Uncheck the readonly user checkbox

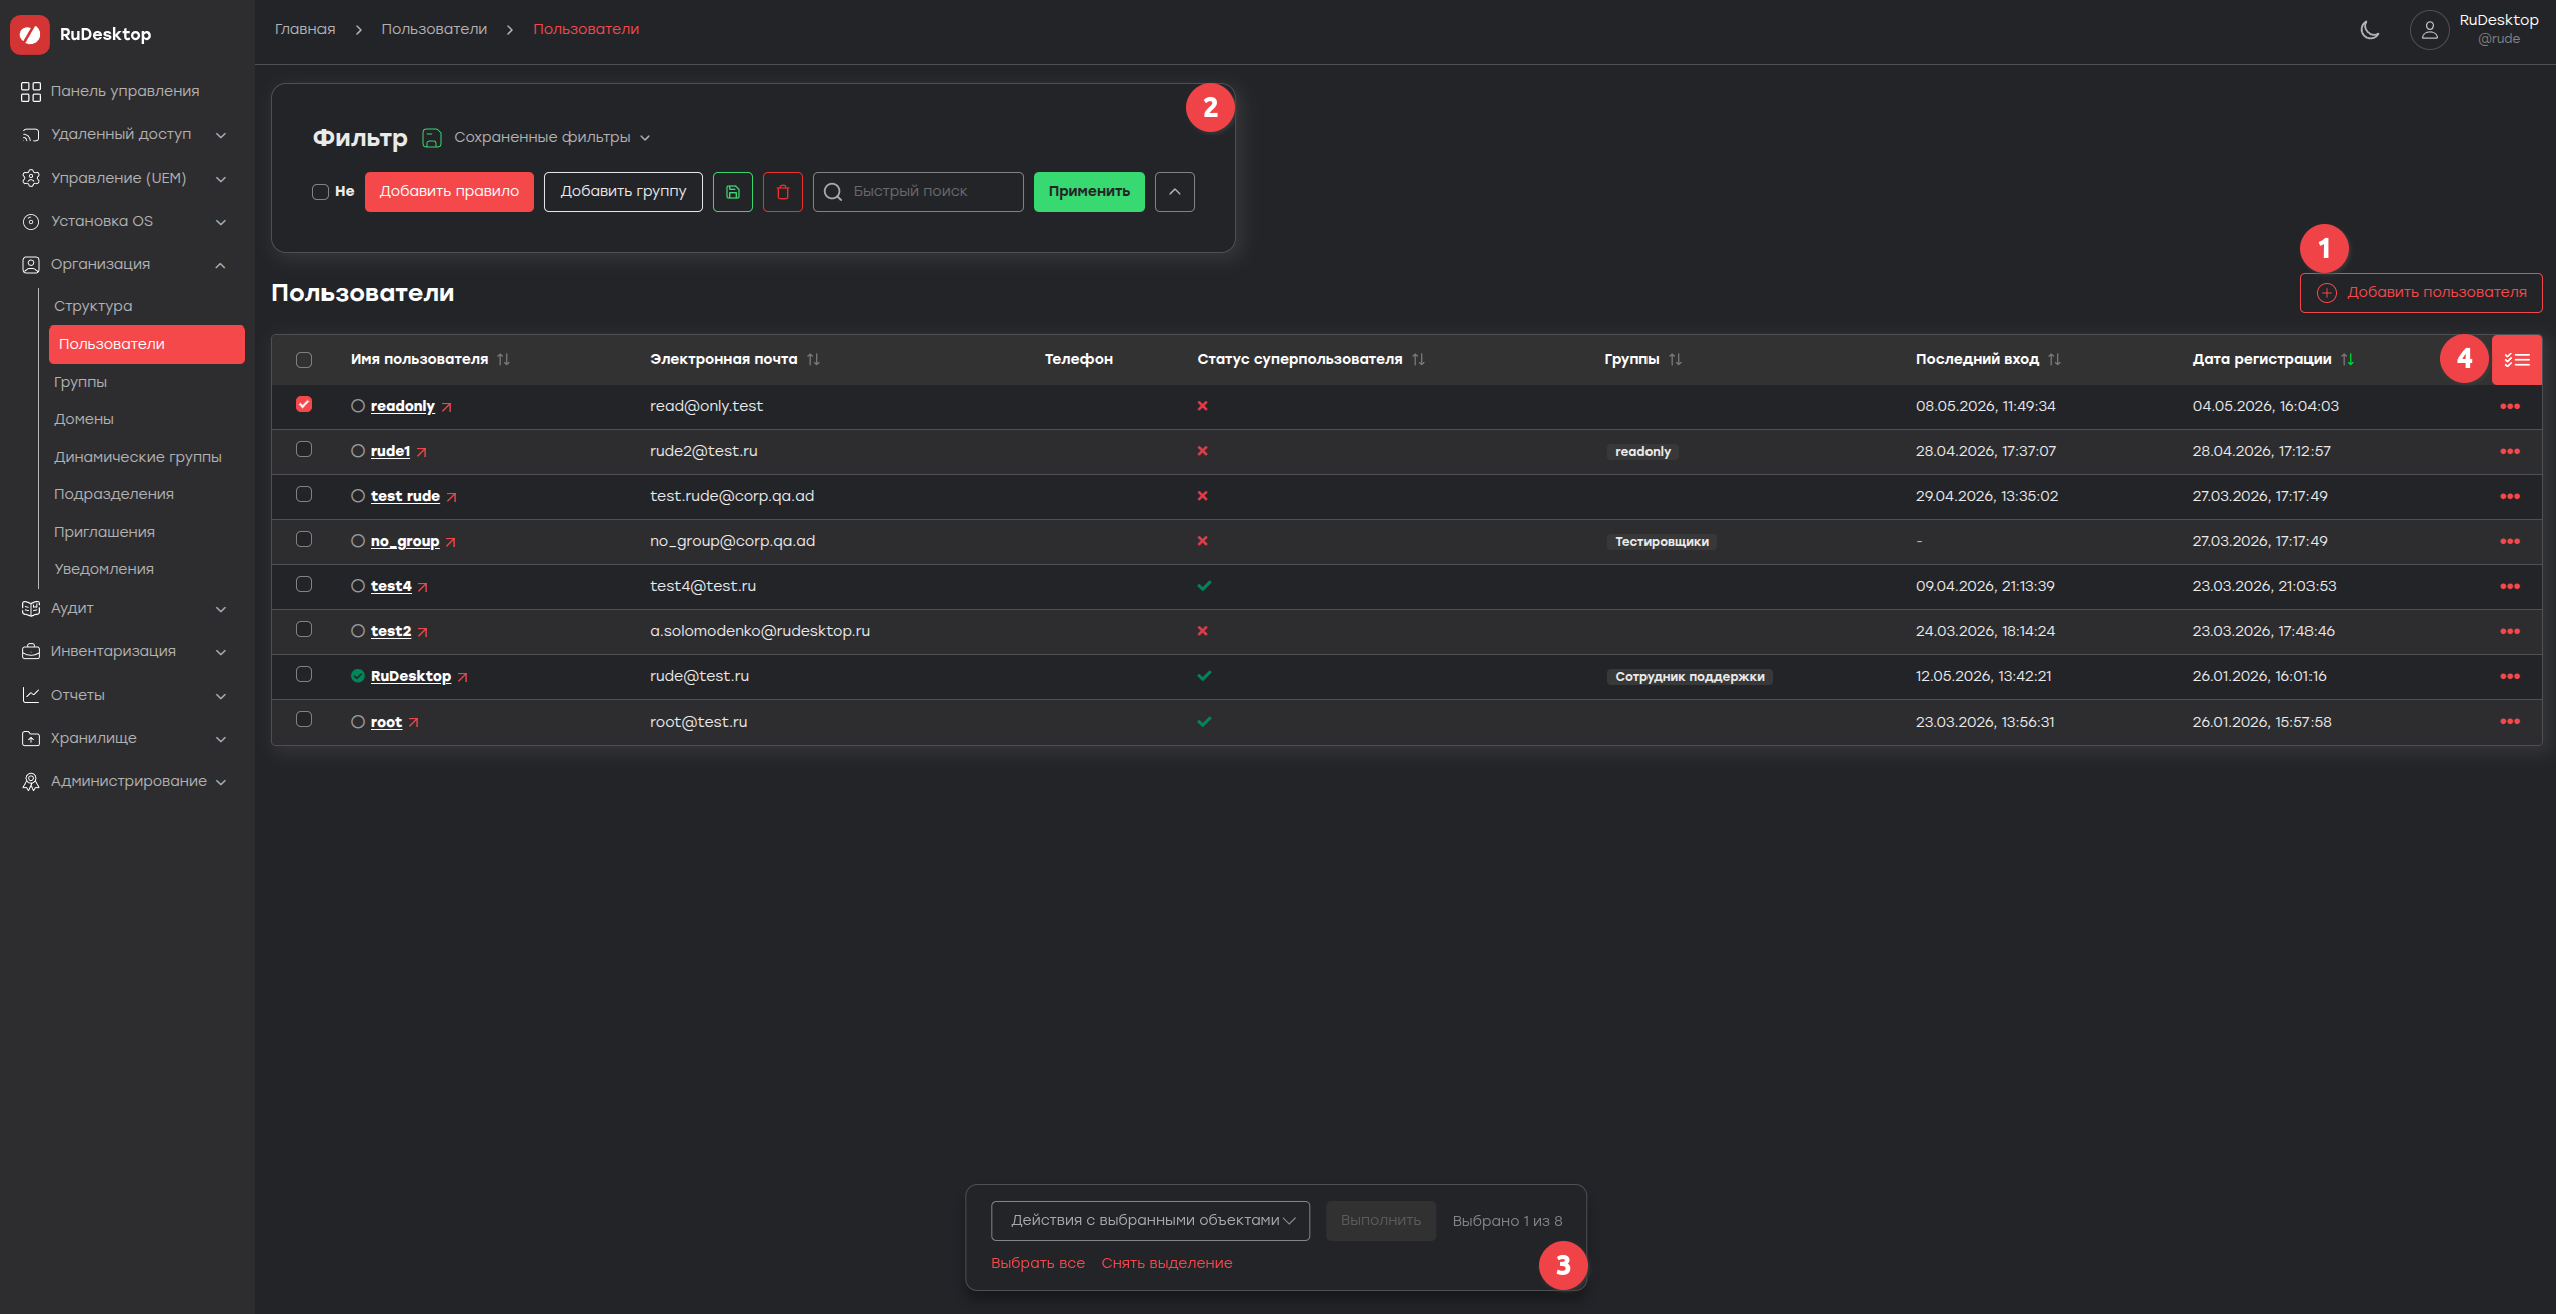[x=304, y=404]
